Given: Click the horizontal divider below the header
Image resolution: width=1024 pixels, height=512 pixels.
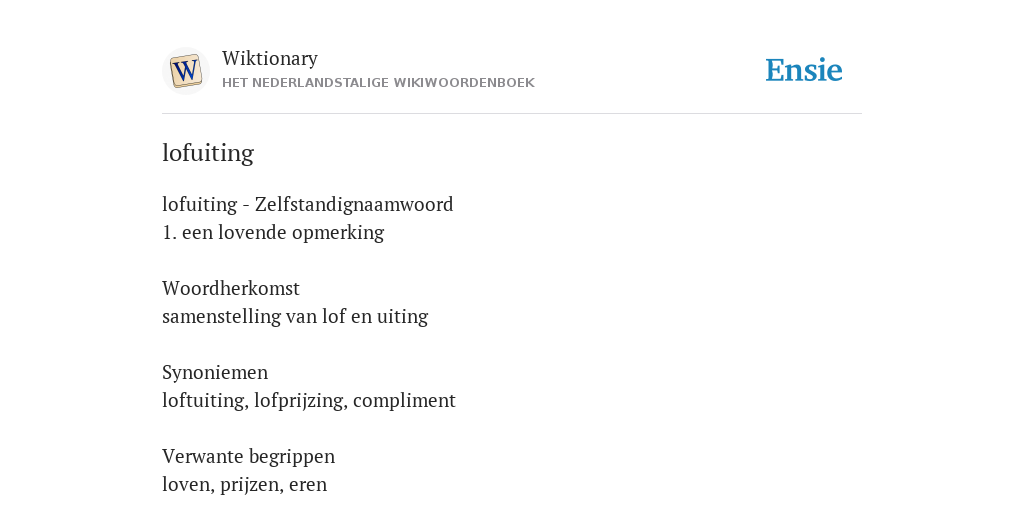Looking at the screenshot, I should point(512,114).
